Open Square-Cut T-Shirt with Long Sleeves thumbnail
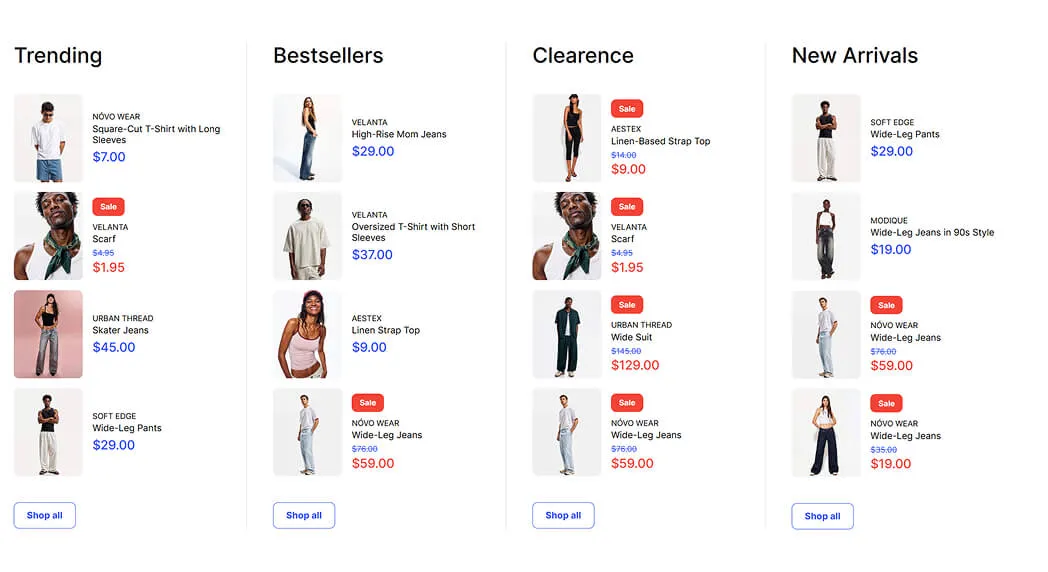Viewport: 1048px width, 572px height. pos(48,138)
